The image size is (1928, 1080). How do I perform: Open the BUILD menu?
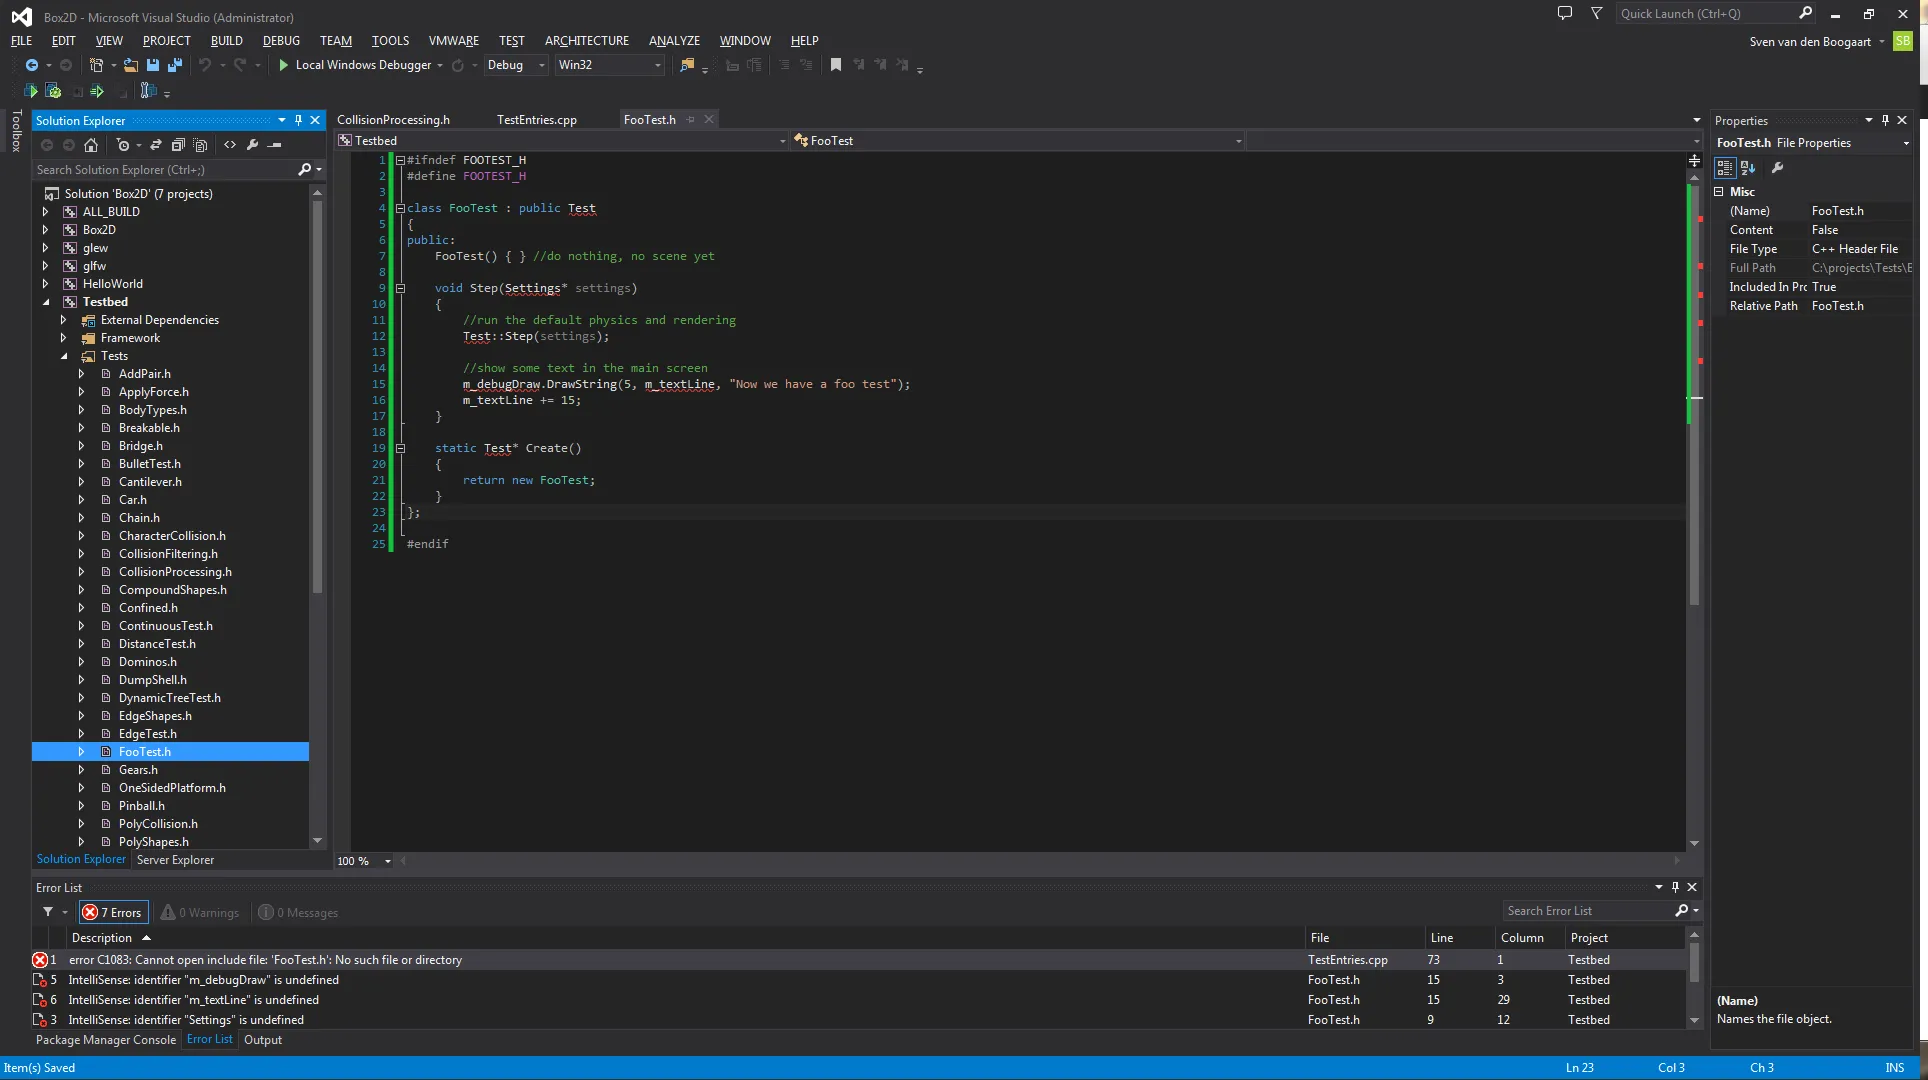[226, 41]
